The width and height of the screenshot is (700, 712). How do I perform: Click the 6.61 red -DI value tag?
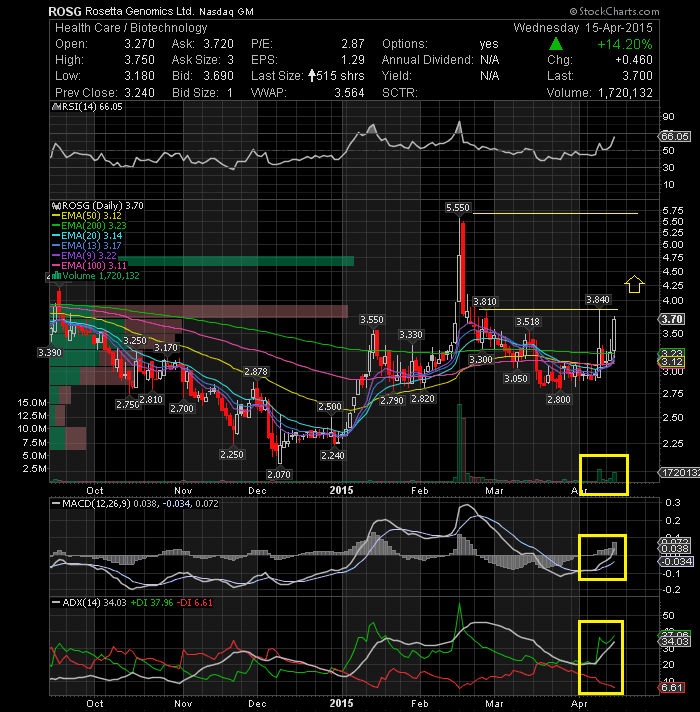pyautogui.click(x=671, y=687)
